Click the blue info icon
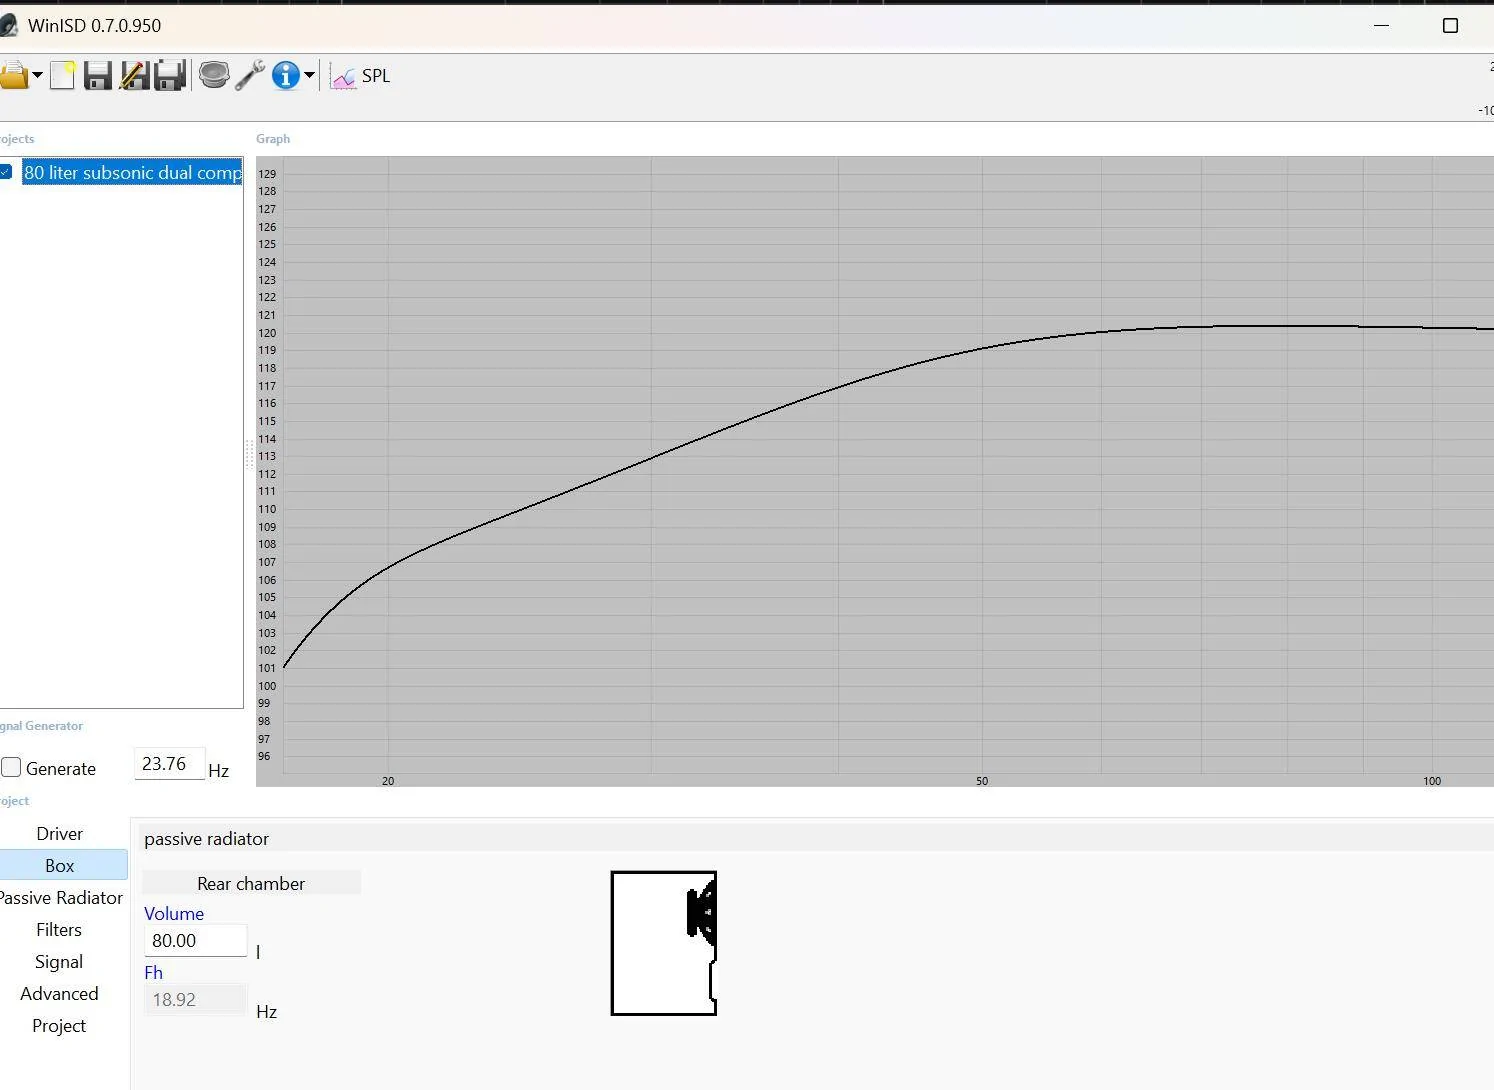This screenshot has width=1494, height=1090. tap(286, 75)
